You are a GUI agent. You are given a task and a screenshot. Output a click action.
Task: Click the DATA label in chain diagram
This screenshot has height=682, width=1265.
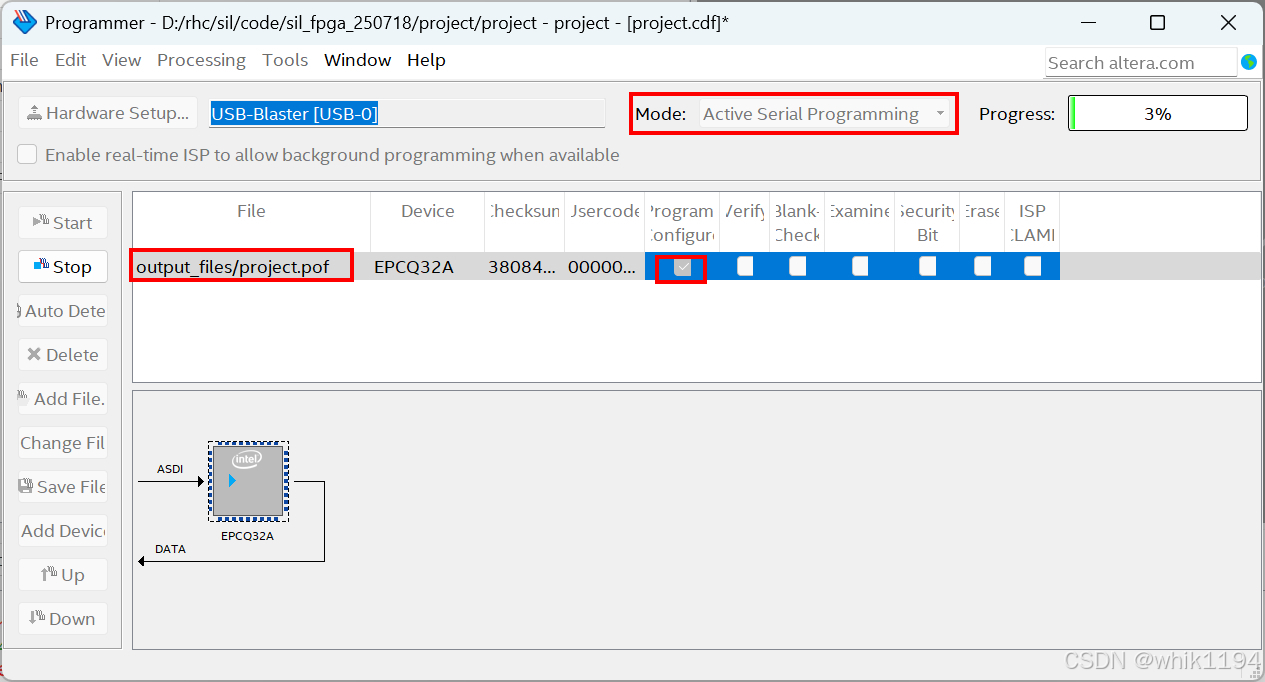[x=170, y=549]
